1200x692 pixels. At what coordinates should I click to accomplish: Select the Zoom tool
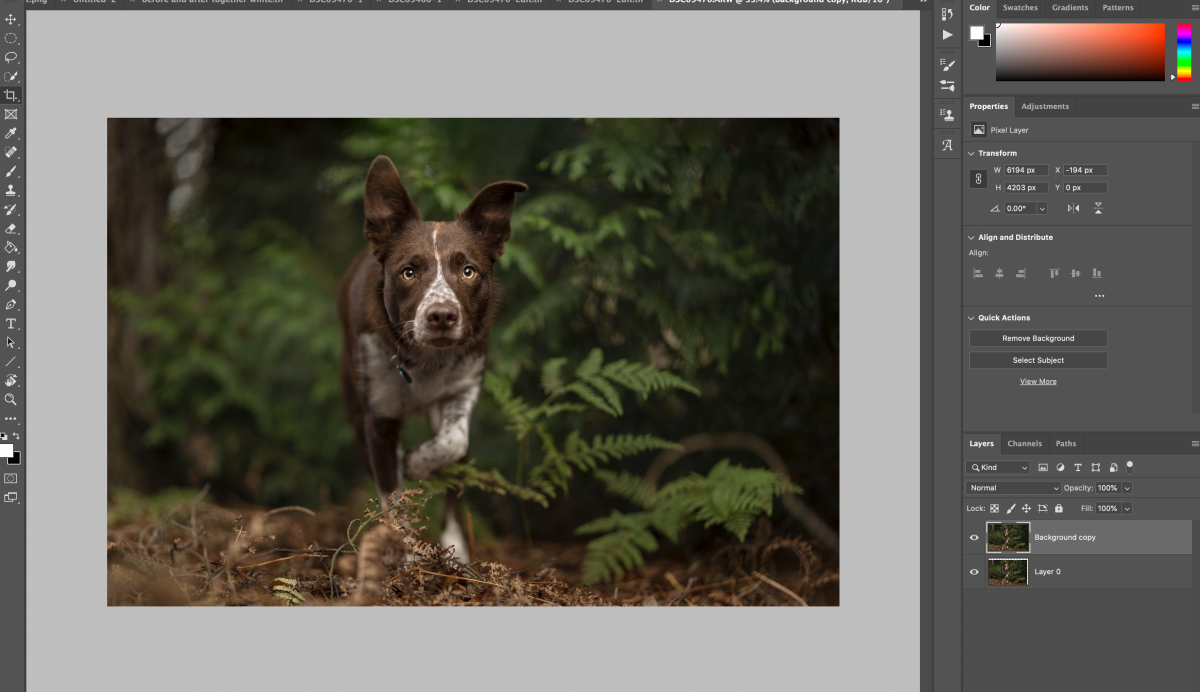[x=12, y=399]
